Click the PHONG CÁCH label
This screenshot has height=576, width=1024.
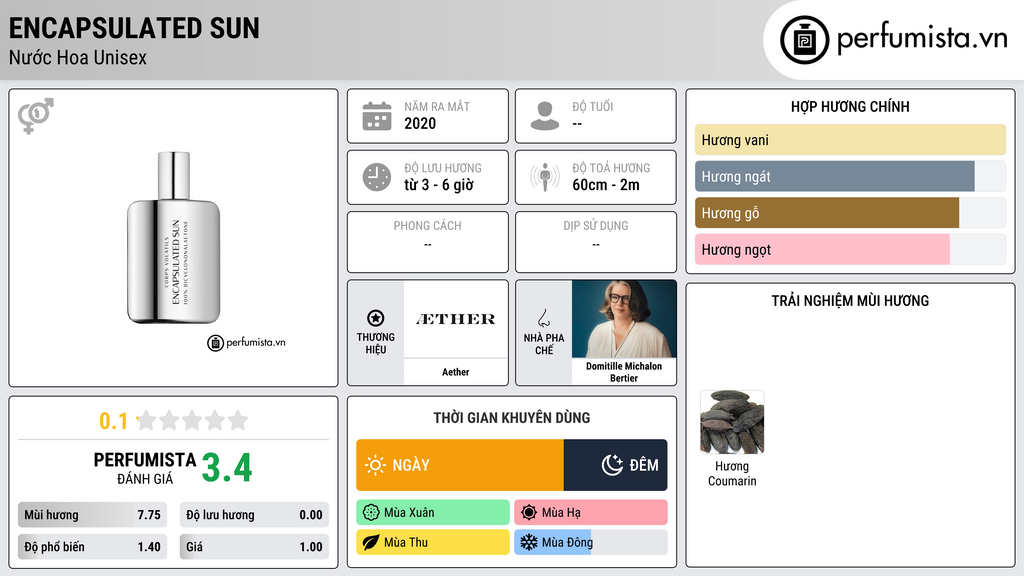pos(428,226)
